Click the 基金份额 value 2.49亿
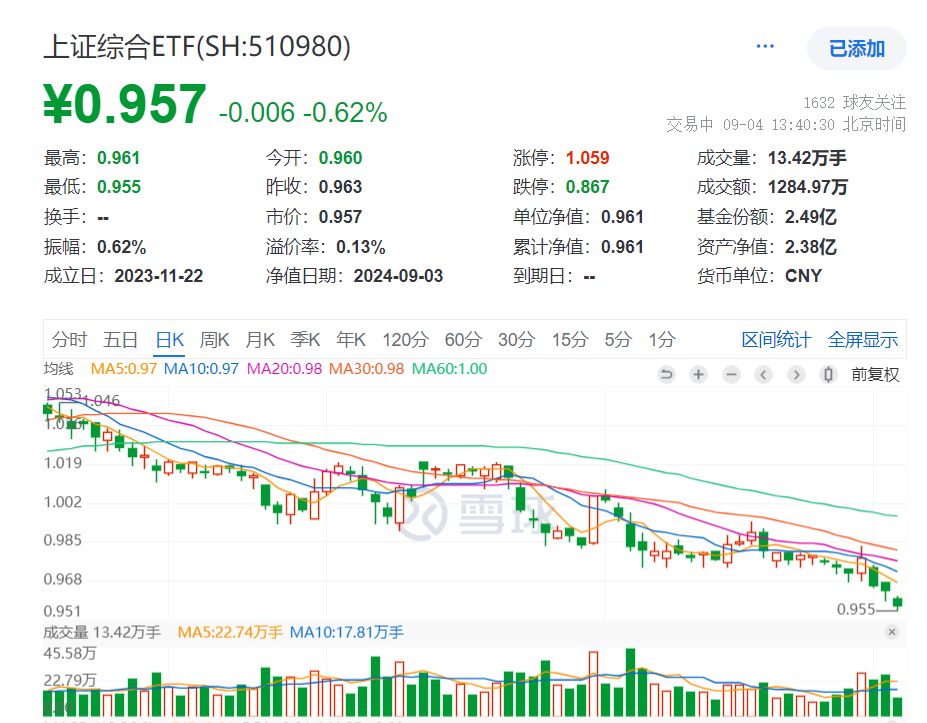This screenshot has width=927, height=723. click(x=811, y=217)
